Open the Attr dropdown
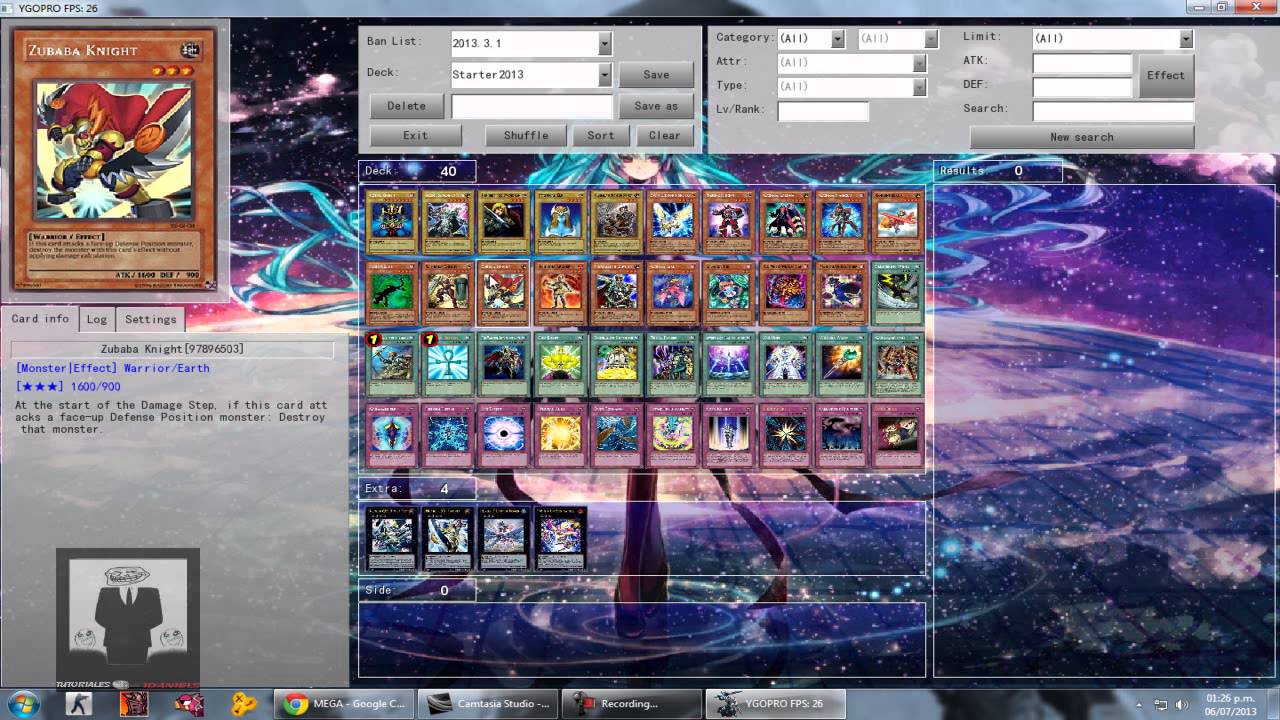This screenshot has height=720, width=1280. point(920,62)
